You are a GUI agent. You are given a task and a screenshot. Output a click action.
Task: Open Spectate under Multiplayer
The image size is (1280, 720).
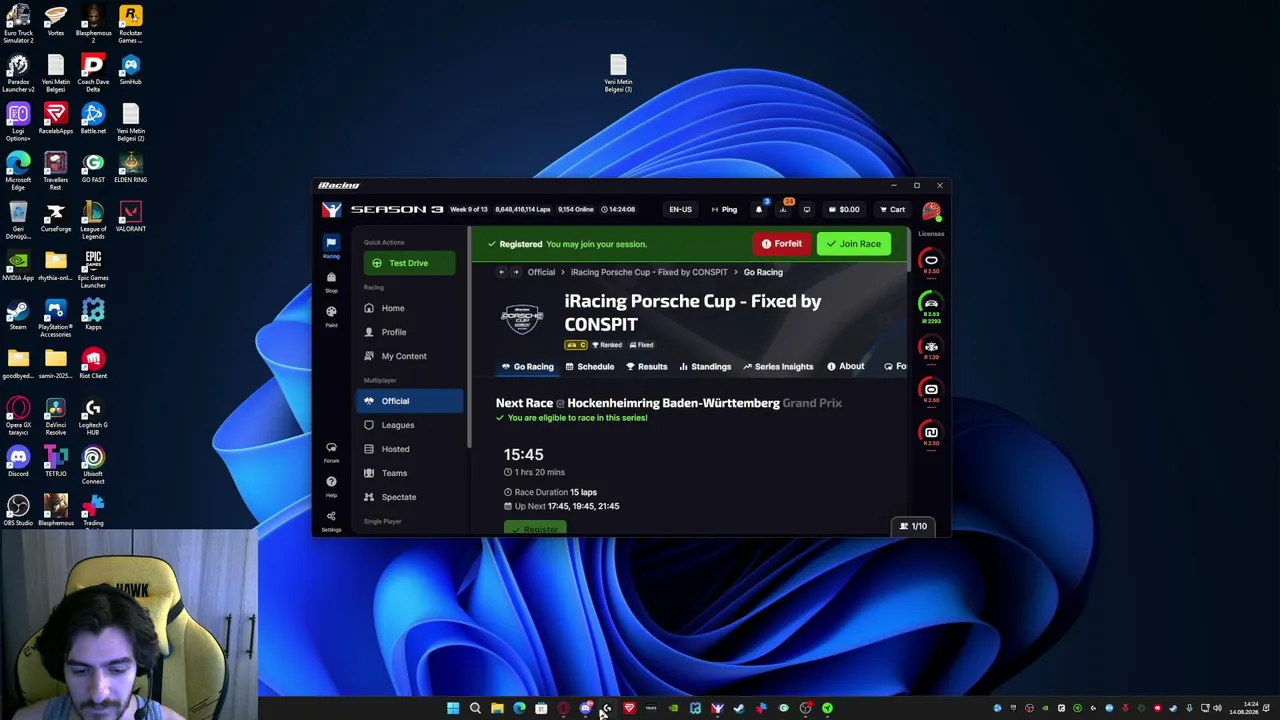point(409,497)
